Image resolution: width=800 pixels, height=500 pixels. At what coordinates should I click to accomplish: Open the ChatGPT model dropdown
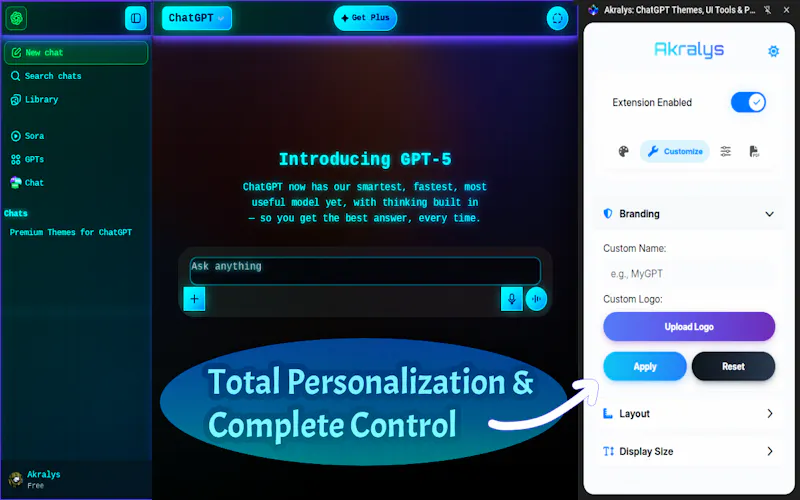pos(196,18)
